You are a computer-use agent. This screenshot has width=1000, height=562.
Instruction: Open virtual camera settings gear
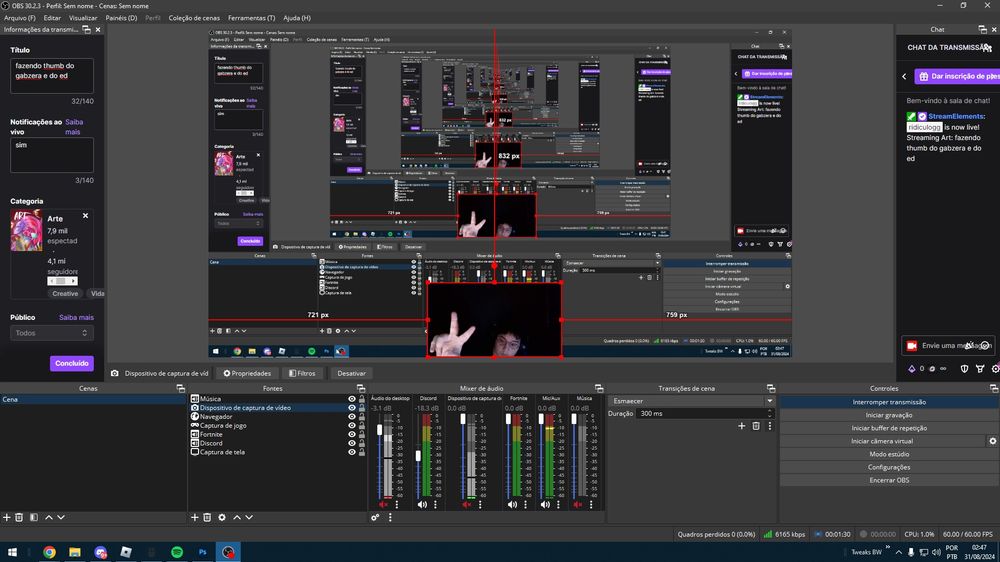(x=993, y=441)
